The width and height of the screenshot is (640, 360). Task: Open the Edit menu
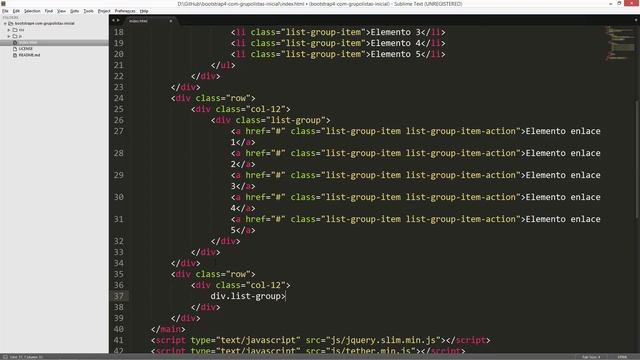[x=16, y=11]
